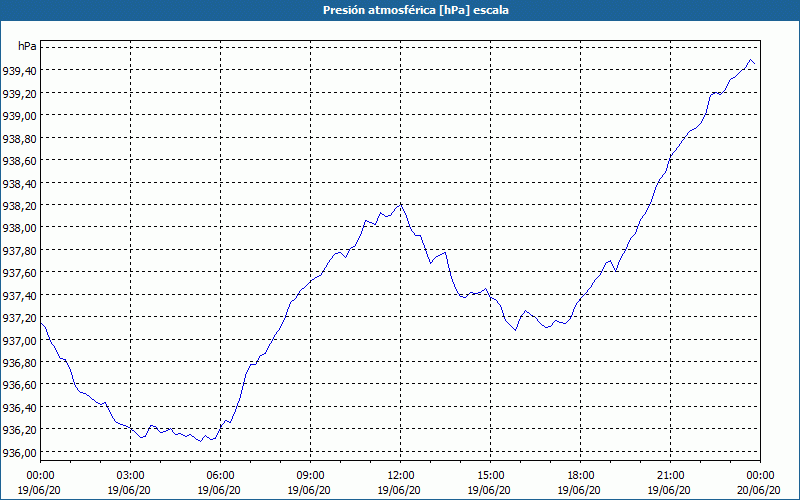
Task: Click the 06:00 time label on x-axis
Action: point(220,476)
